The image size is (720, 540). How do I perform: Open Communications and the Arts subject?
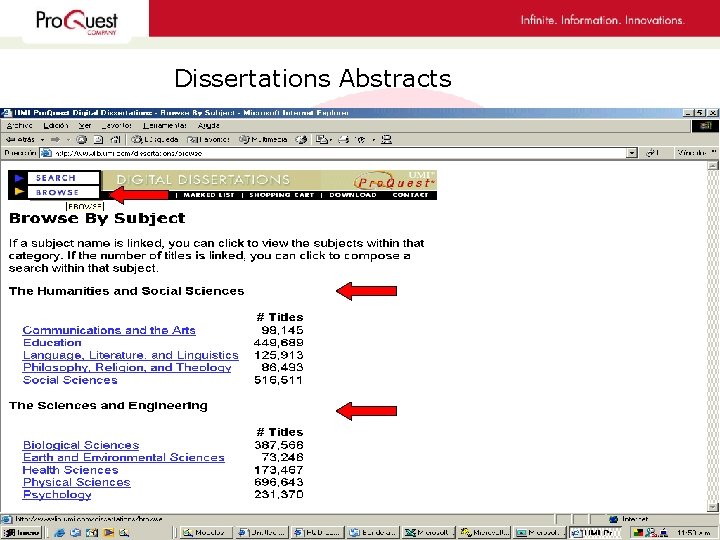point(109,330)
